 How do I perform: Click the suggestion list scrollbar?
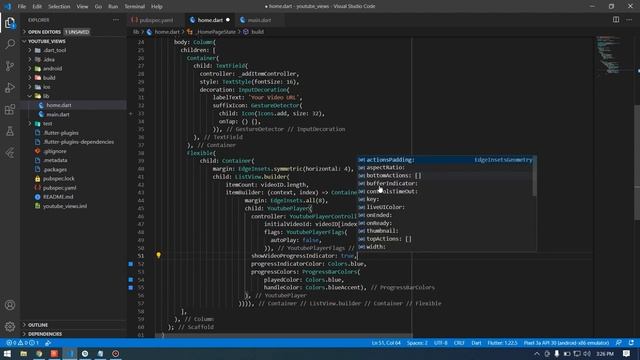point(535,176)
